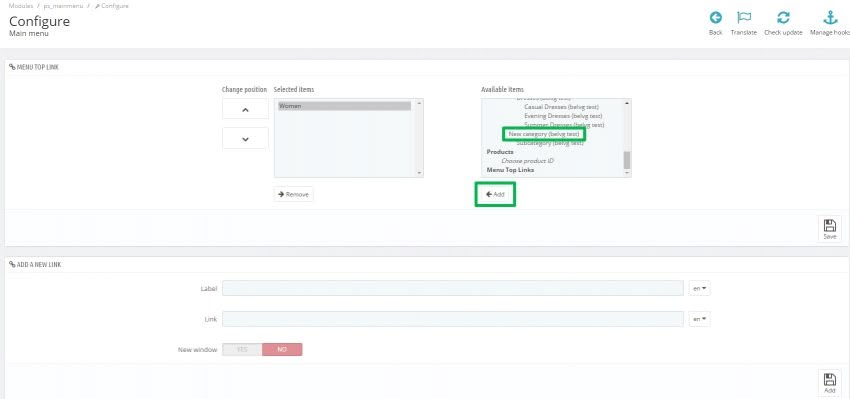Click Selected items scroll up arrow
This screenshot has width=850, height=399.
[x=419, y=103]
